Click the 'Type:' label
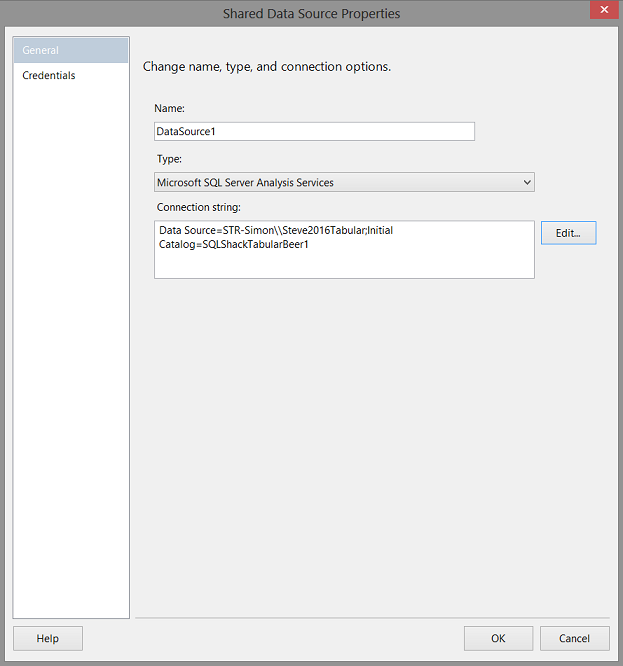This screenshot has width=623, height=666. [x=169, y=158]
